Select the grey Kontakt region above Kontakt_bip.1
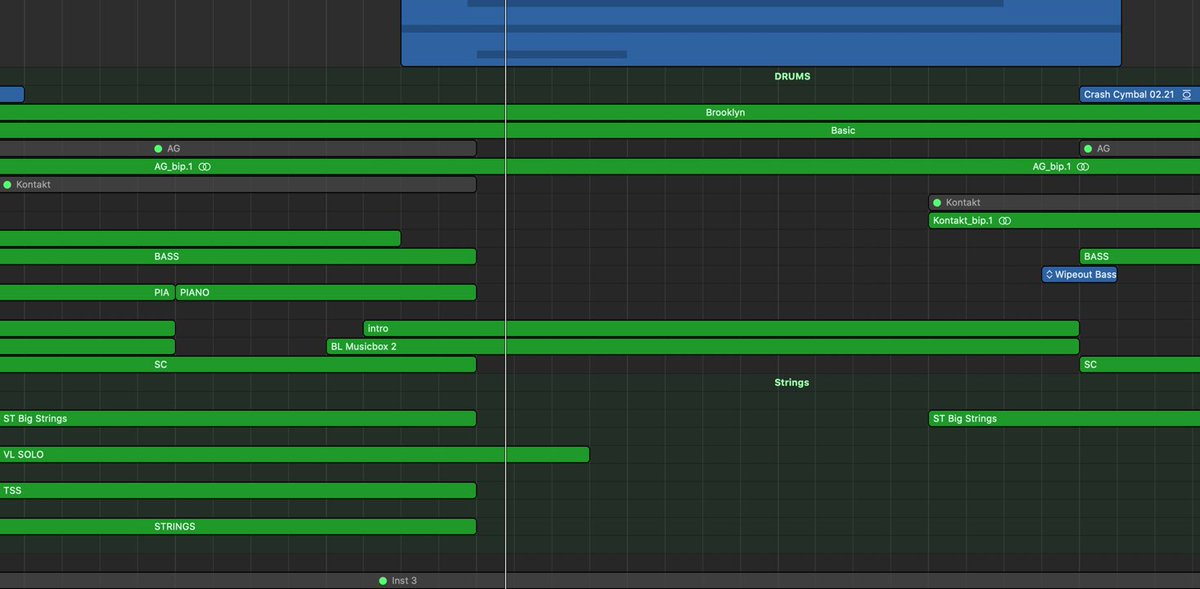The image size is (1200, 589). coord(1064,203)
